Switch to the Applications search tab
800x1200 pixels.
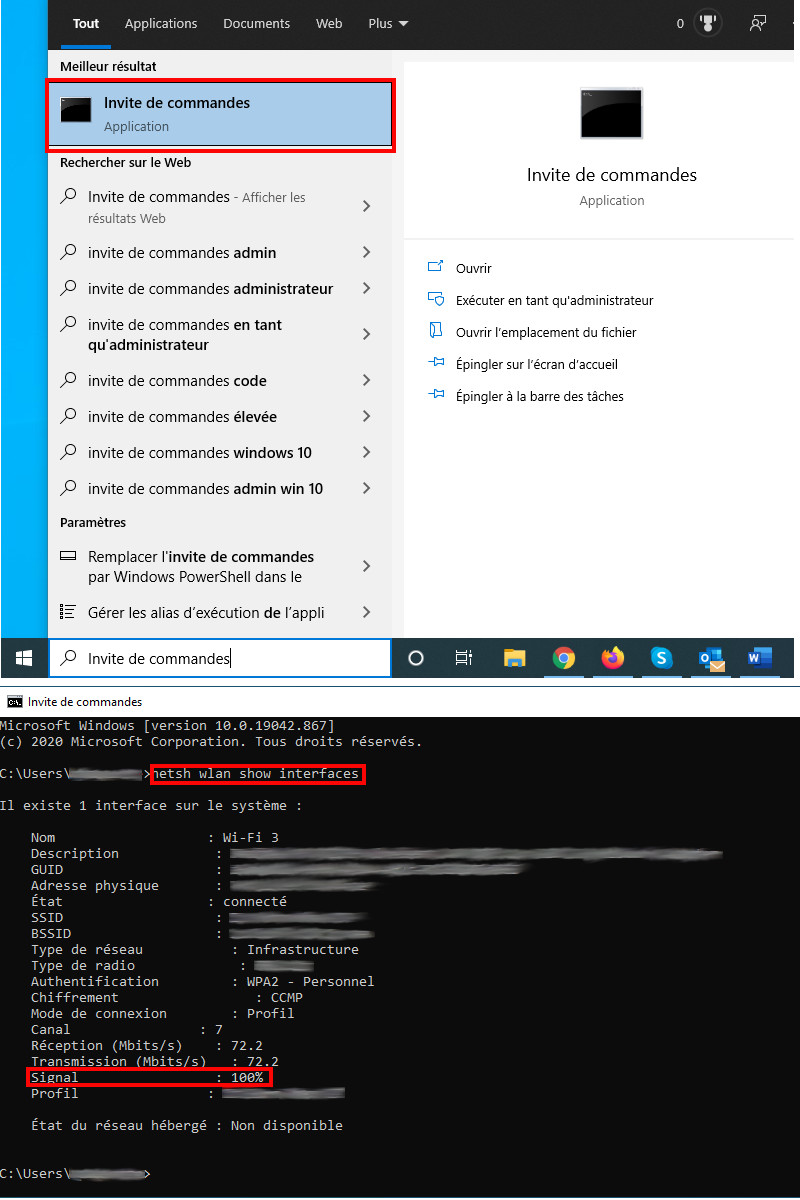[161, 23]
